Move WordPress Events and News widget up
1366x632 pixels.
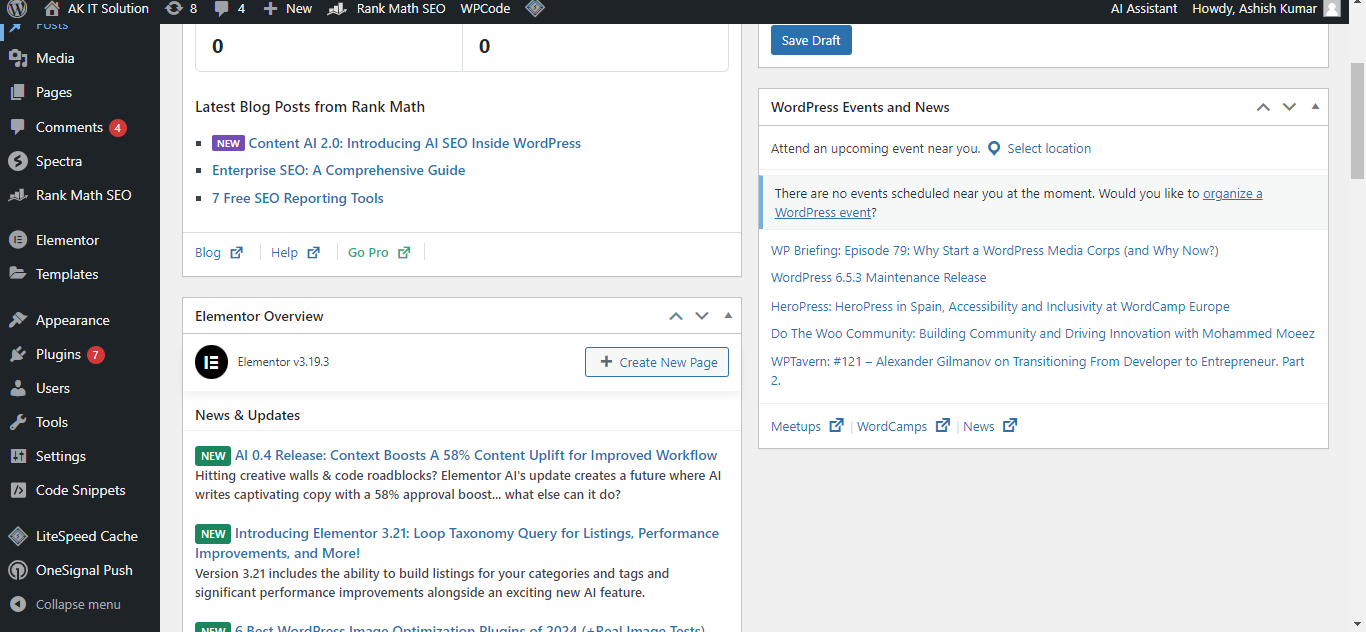[x=1263, y=107]
